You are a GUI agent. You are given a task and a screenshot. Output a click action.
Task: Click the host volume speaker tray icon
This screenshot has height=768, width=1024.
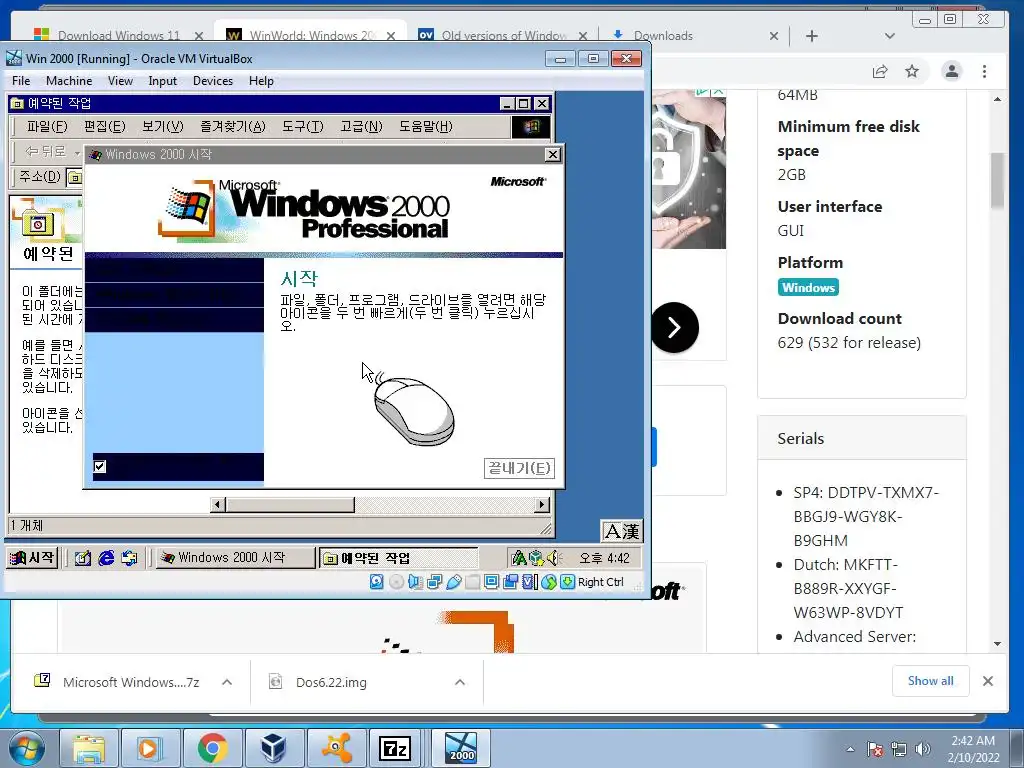(923, 749)
